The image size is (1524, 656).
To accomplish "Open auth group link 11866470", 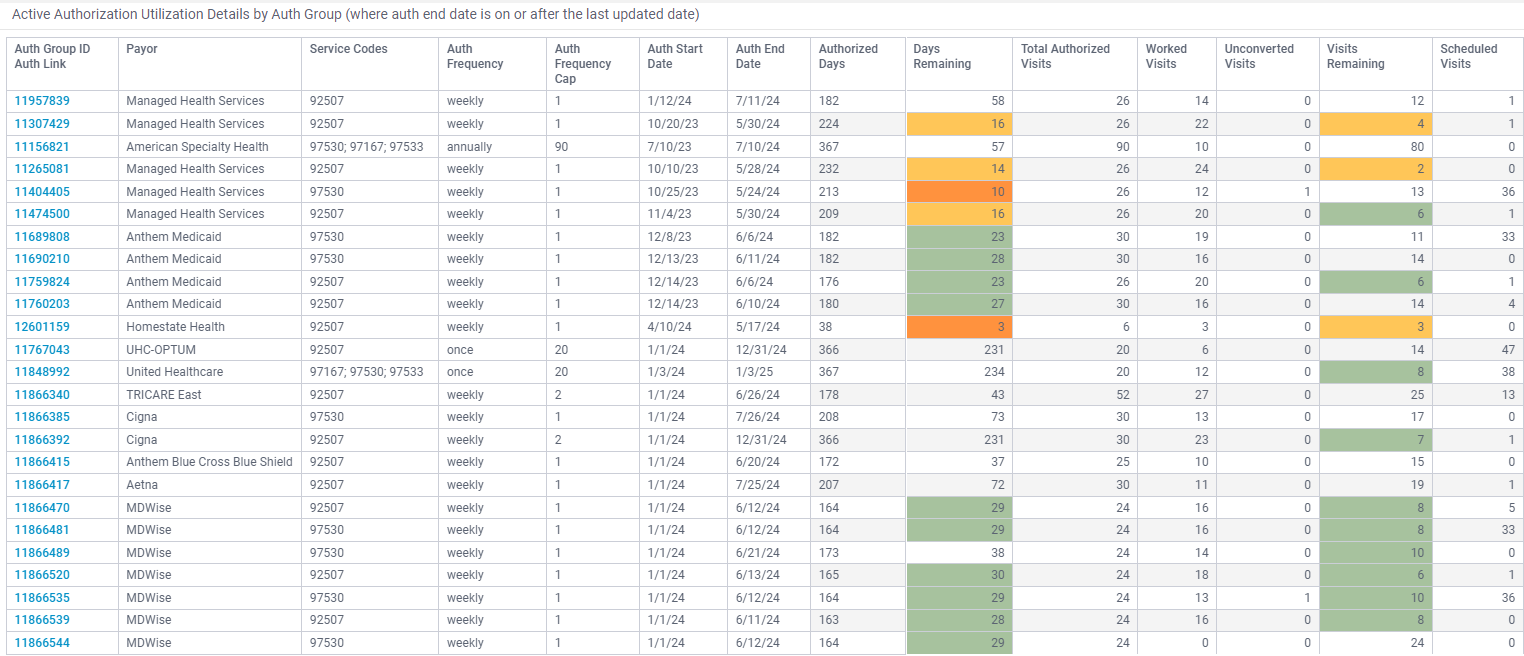I will [x=42, y=508].
